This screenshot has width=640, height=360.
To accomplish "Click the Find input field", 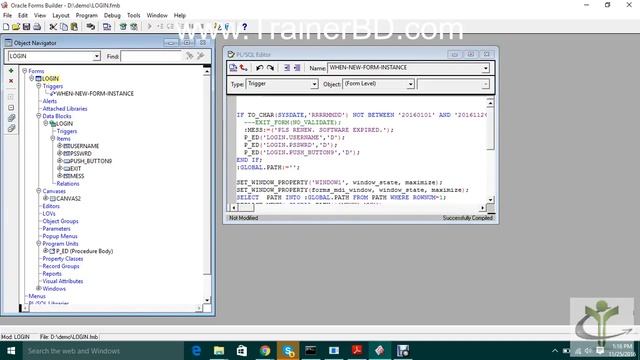I will pyautogui.click(x=151, y=56).
